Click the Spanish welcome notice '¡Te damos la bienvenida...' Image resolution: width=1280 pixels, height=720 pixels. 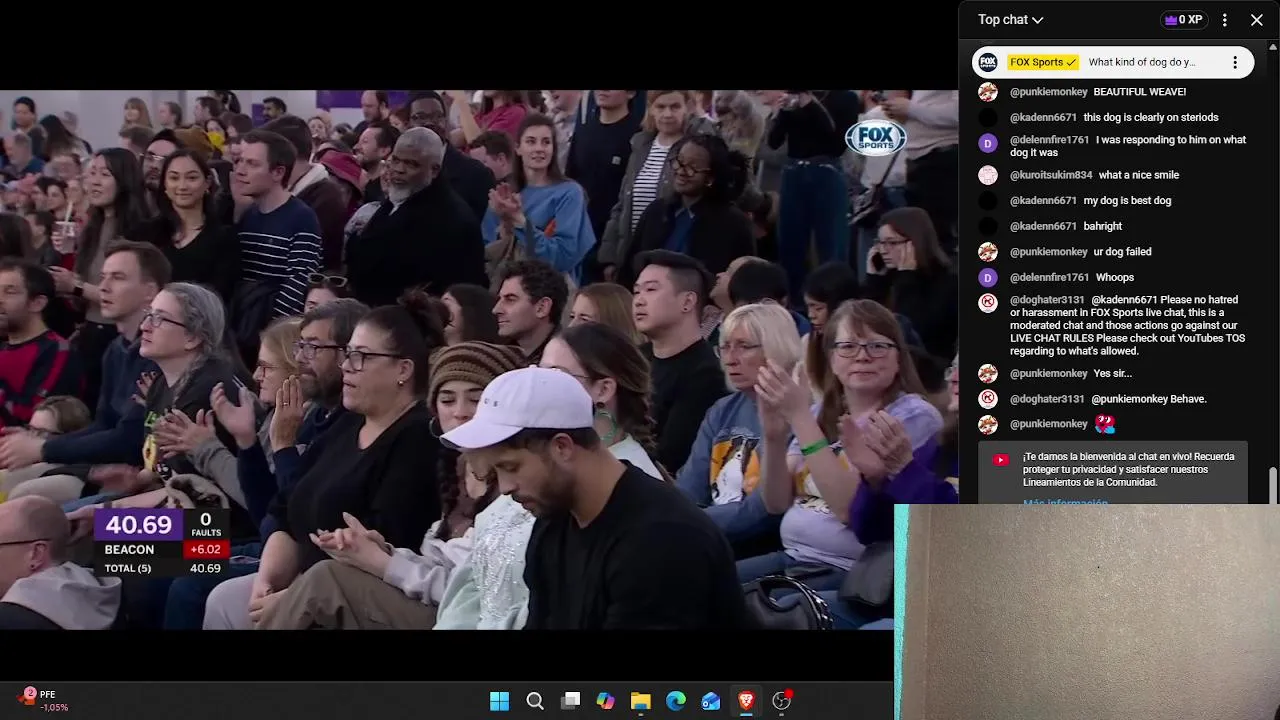tap(1128, 469)
